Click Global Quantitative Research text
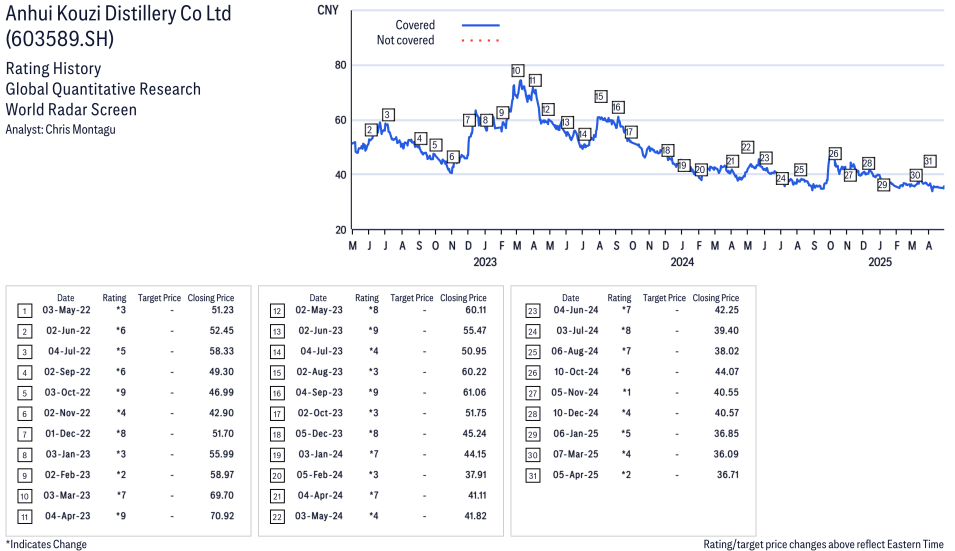955x551 pixels. 103,89
